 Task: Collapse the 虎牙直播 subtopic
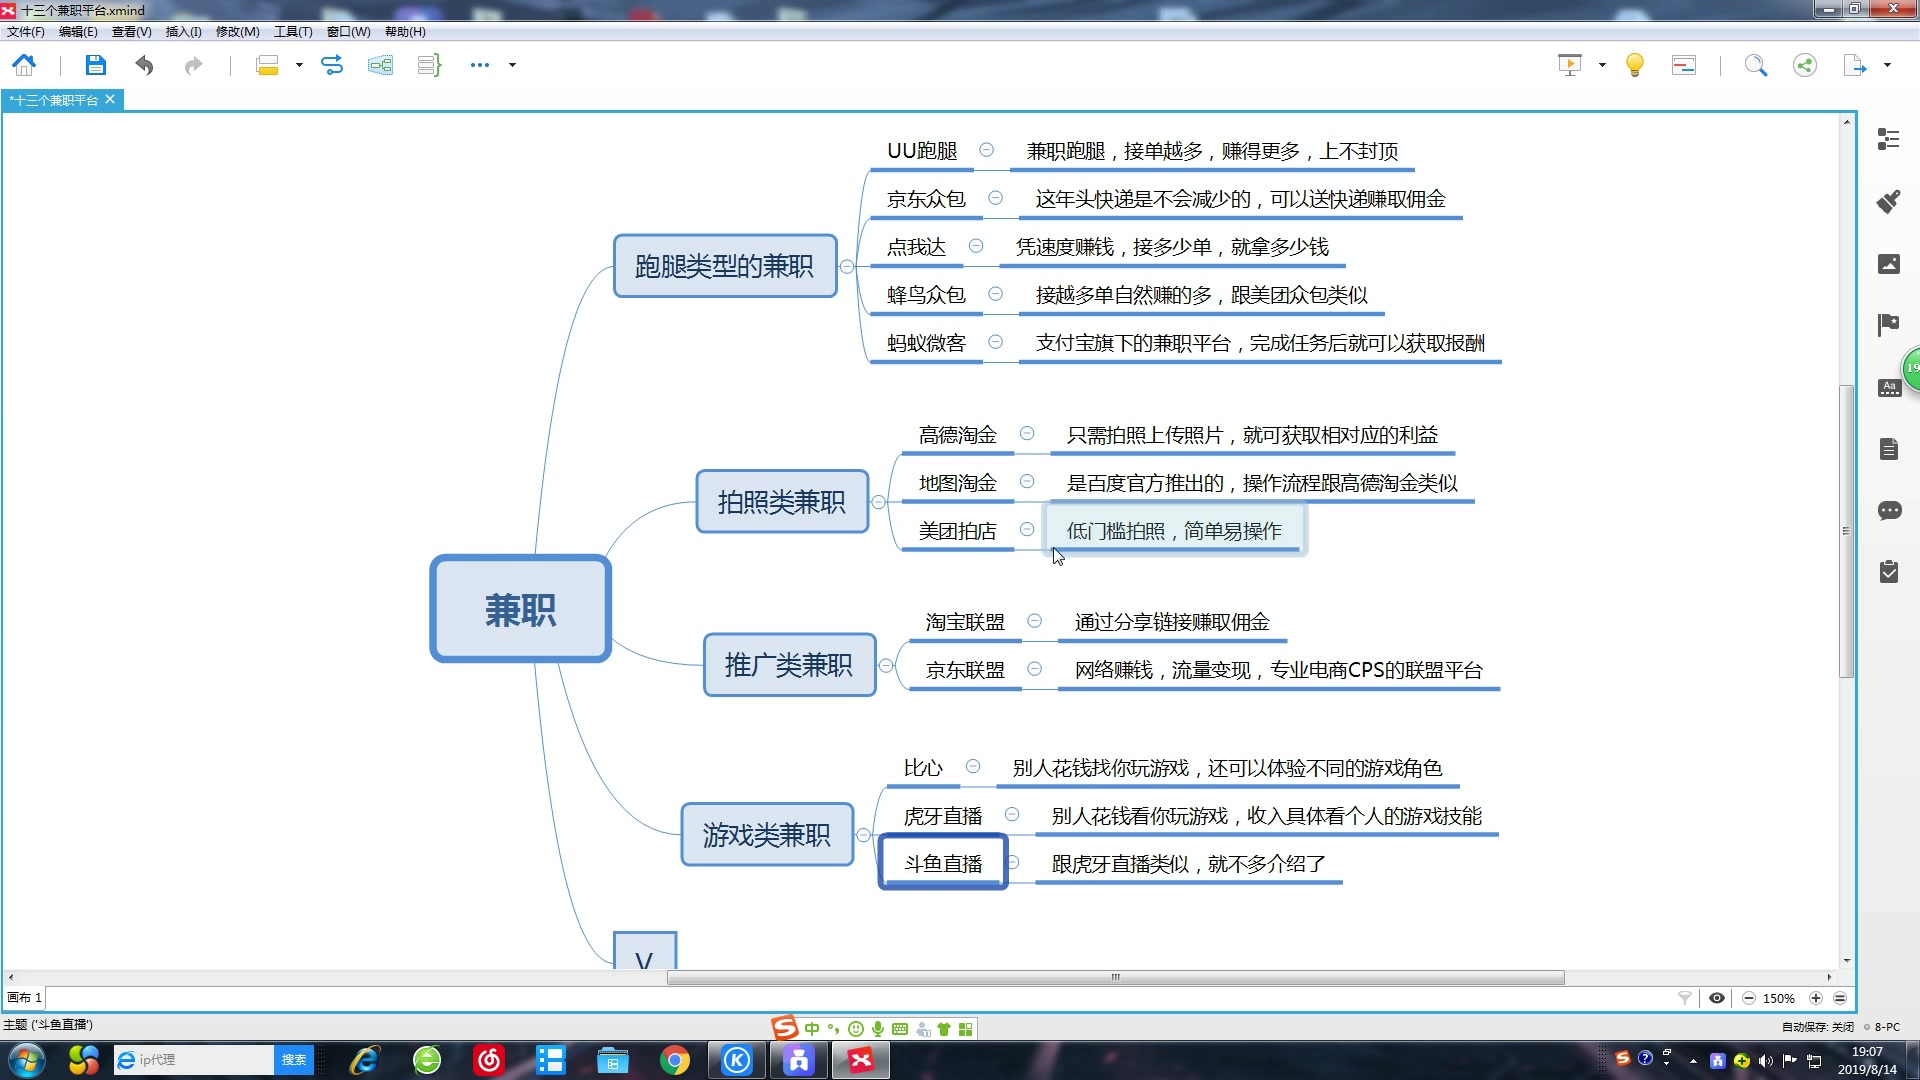(x=1012, y=814)
